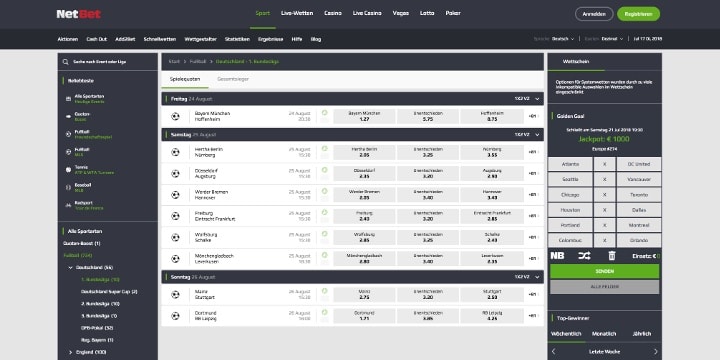
Task: Click the ALLE FELDER button
Action: [604, 287]
